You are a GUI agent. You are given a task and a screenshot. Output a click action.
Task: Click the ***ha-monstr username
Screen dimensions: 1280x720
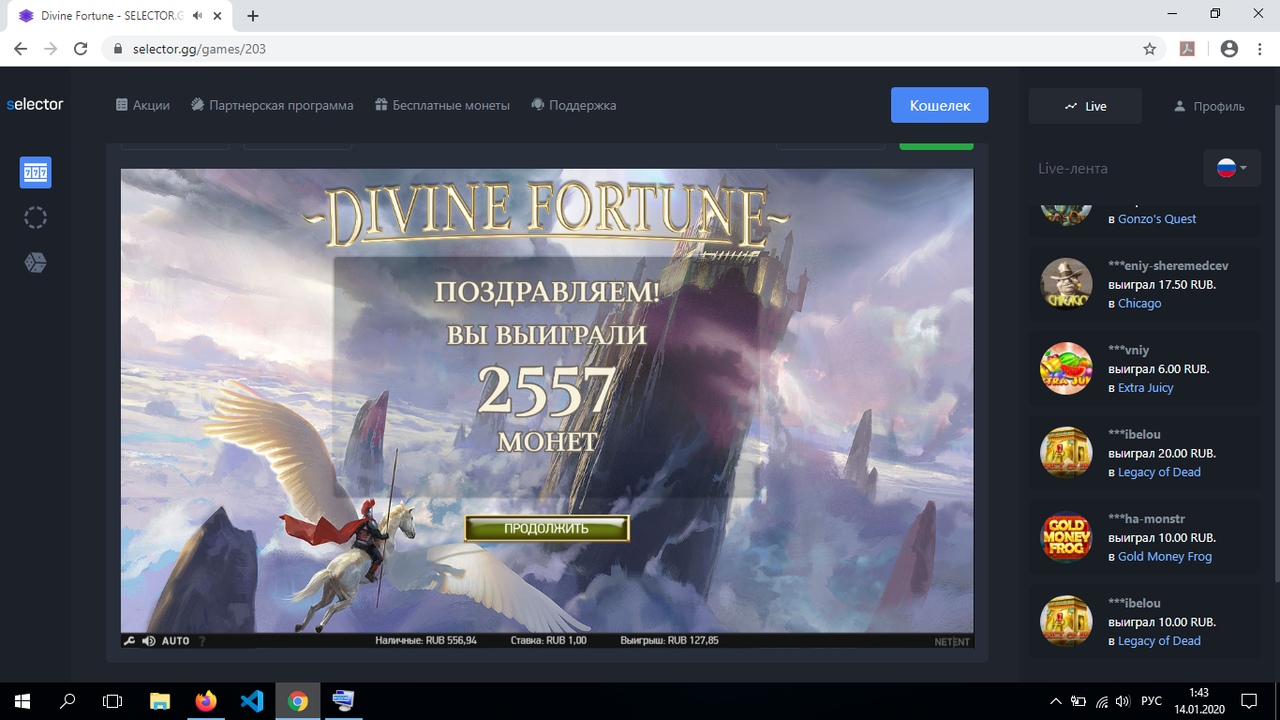(x=1147, y=519)
